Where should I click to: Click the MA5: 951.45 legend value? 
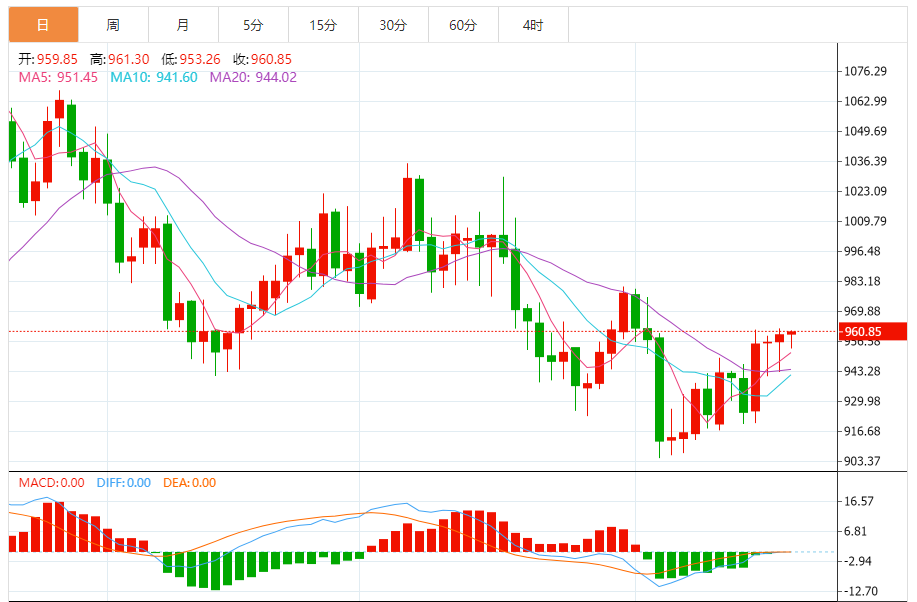point(58,77)
